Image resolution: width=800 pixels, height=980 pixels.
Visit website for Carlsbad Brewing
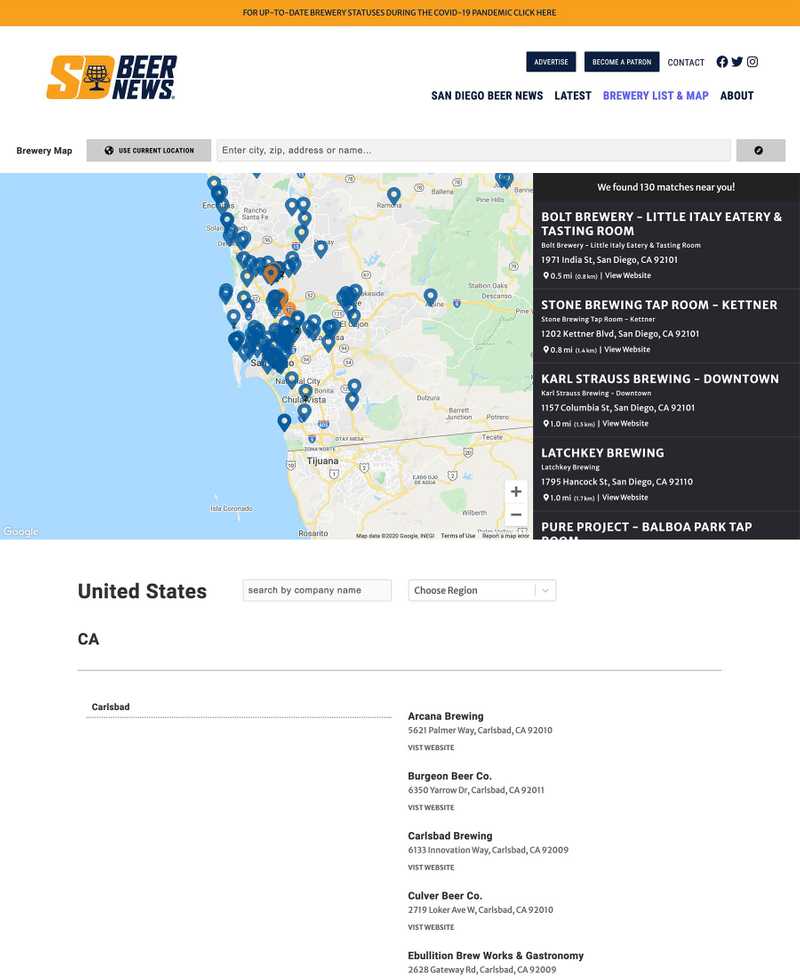(x=431, y=868)
